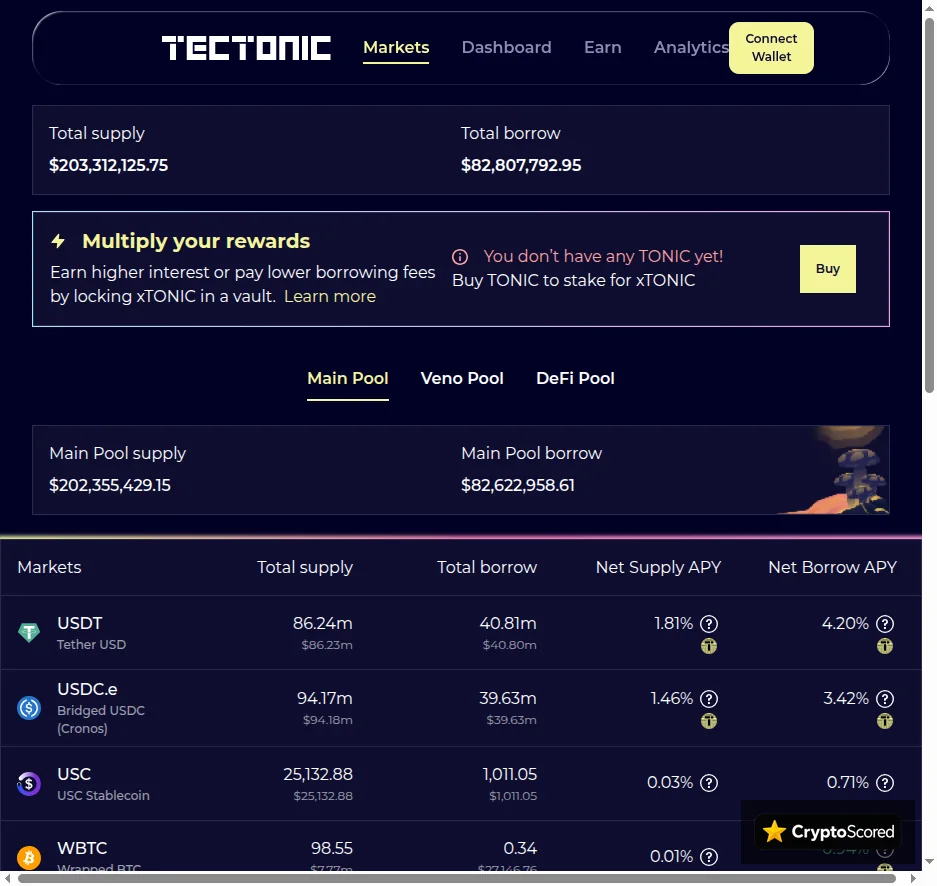Click USDT total supply value 86.24m
This screenshot has width=937, height=886.
point(323,623)
